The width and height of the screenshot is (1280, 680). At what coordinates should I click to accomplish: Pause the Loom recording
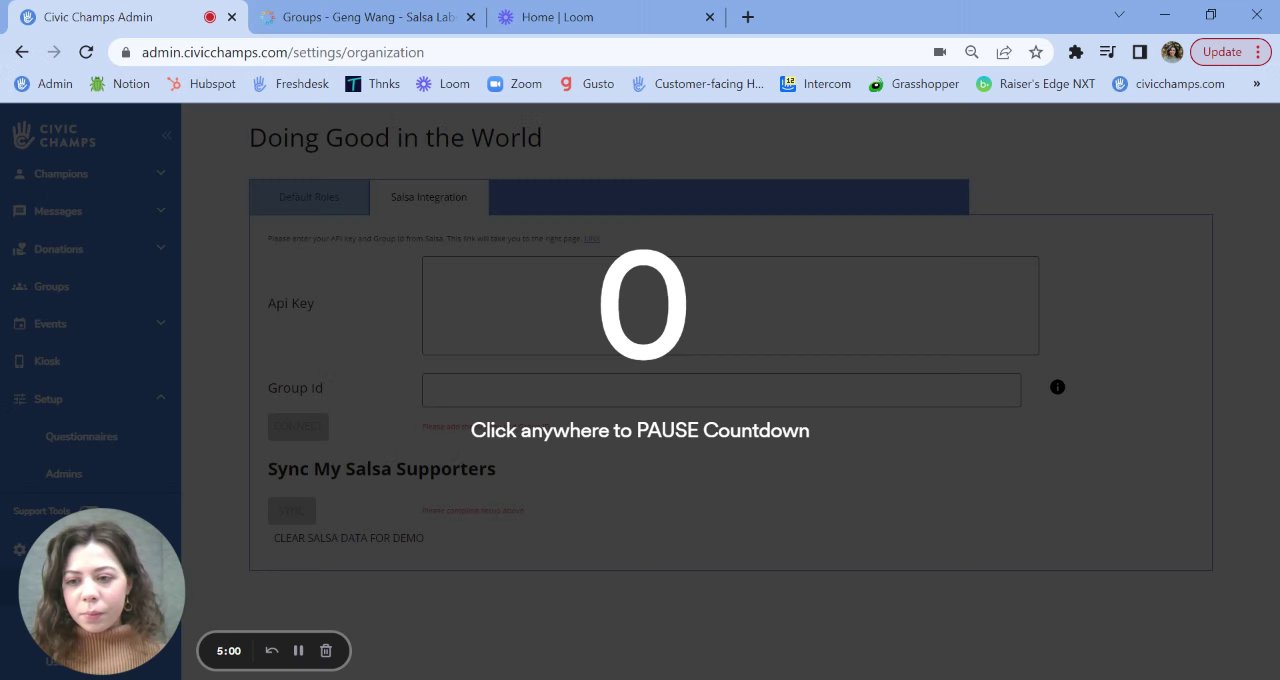(298, 650)
